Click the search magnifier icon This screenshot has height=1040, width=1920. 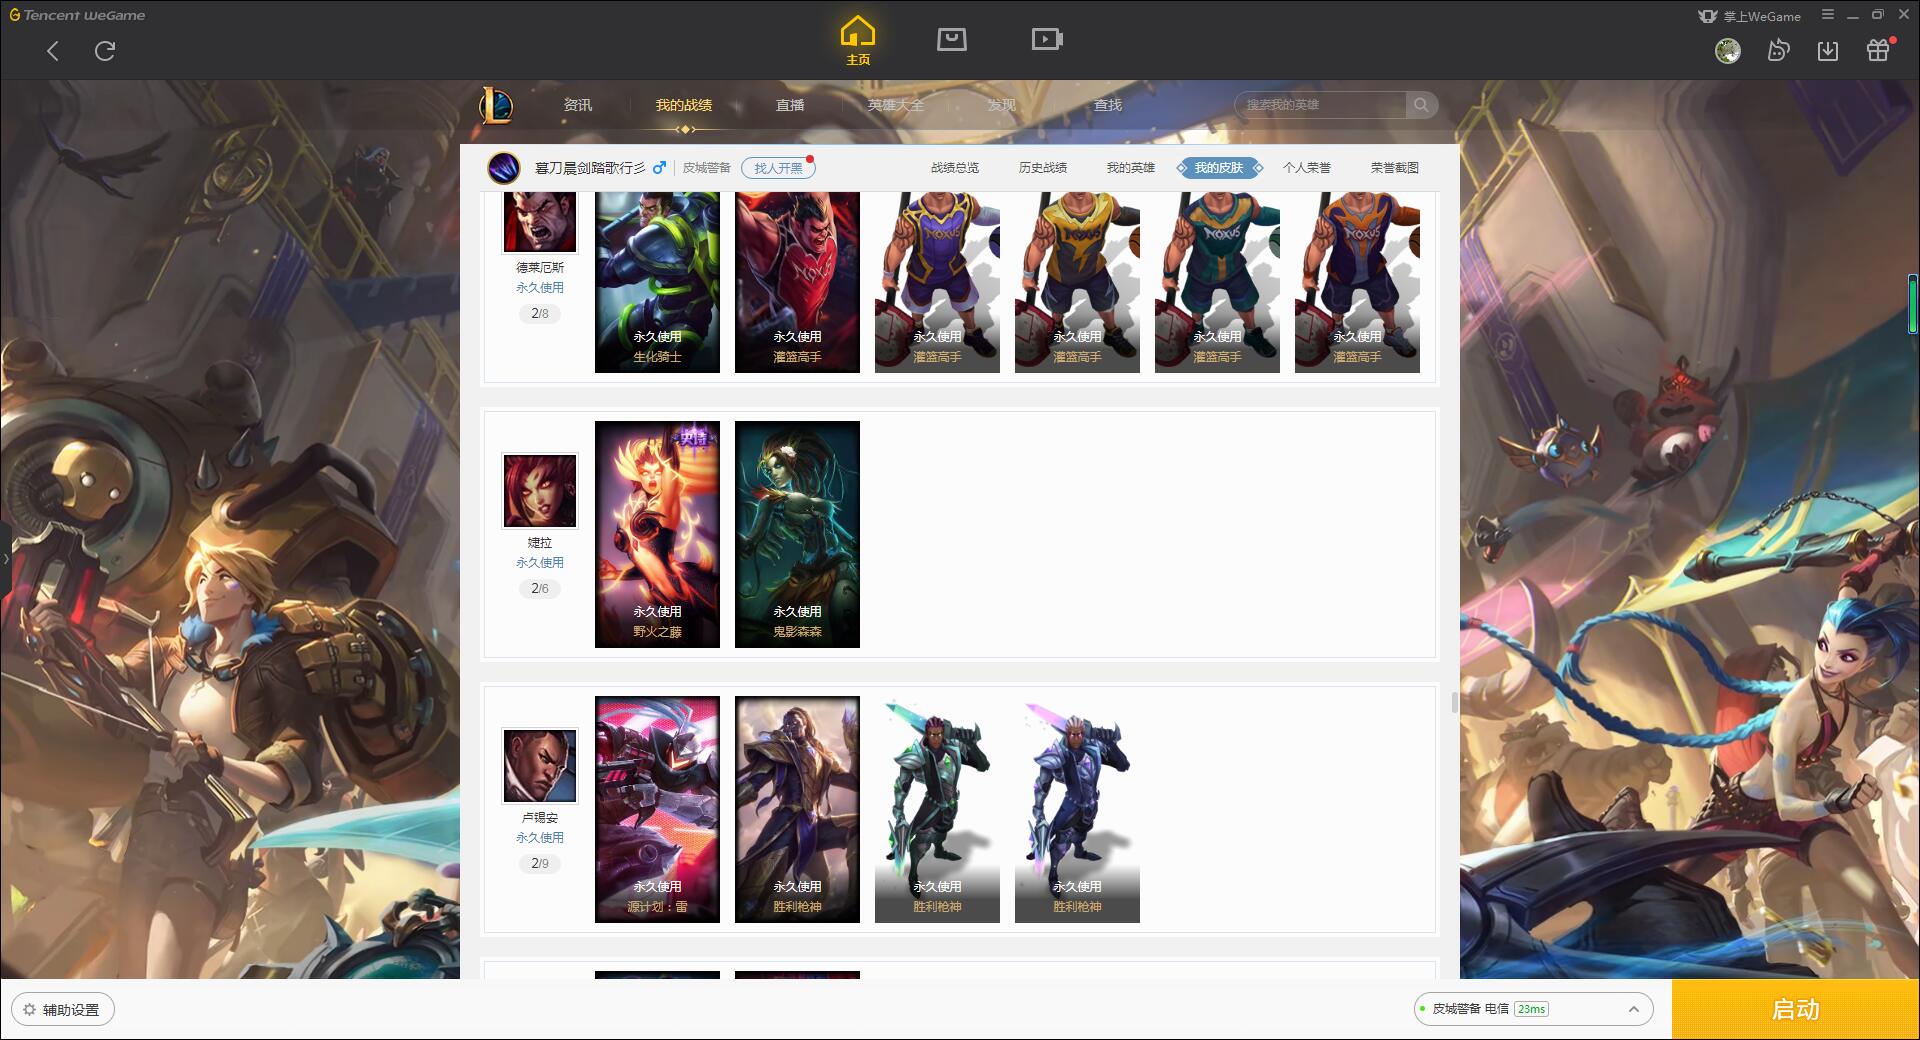pos(1421,105)
